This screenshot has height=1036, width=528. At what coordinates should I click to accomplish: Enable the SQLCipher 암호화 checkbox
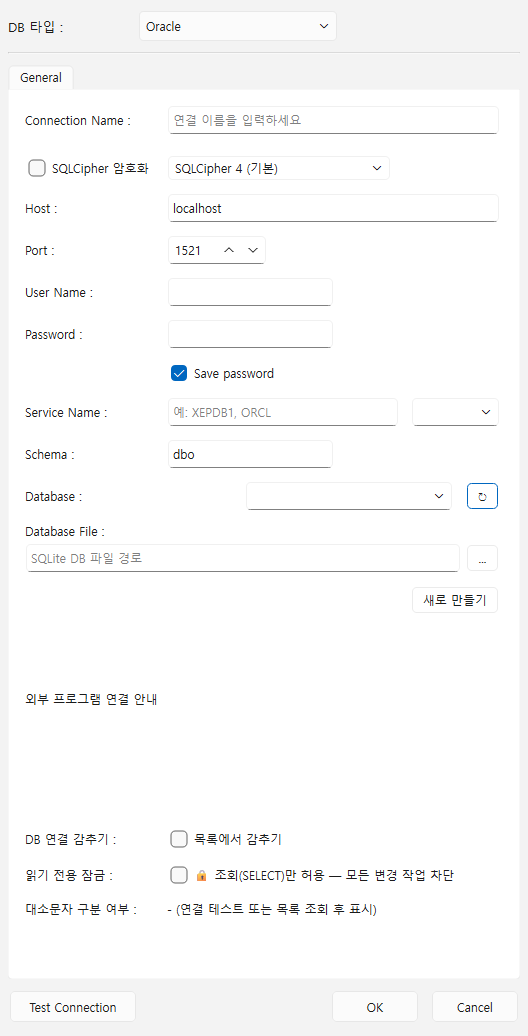click(37, 168)
